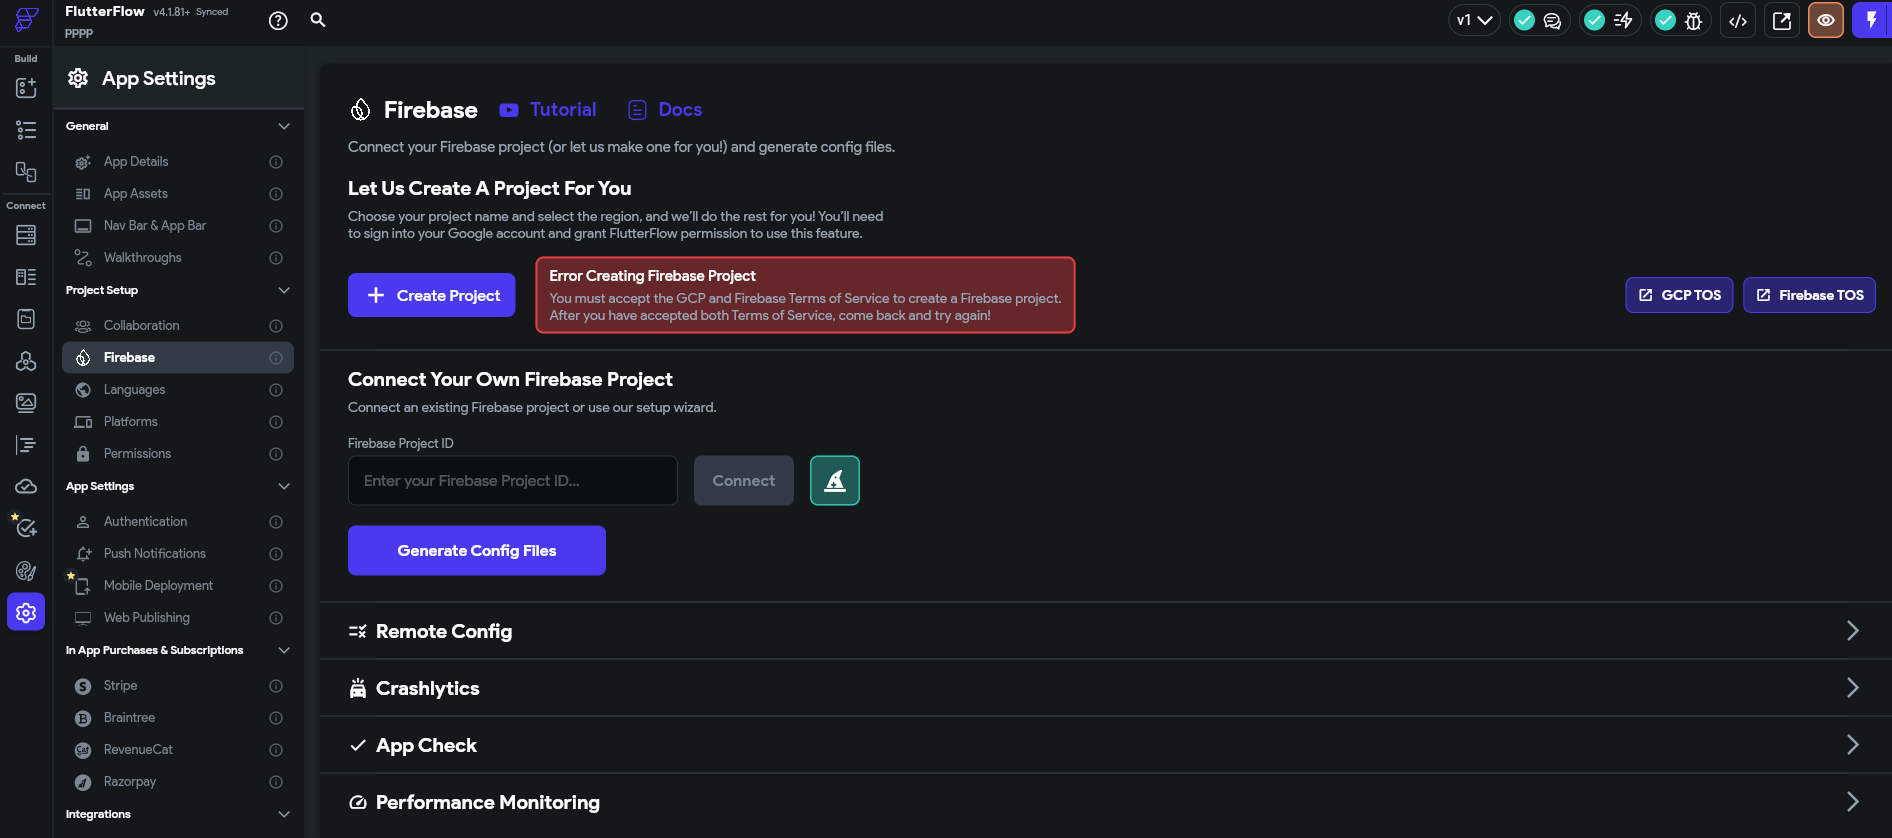Open App Assets settings
This screenshot has height=838, width=1892.
tap(178, 194)
